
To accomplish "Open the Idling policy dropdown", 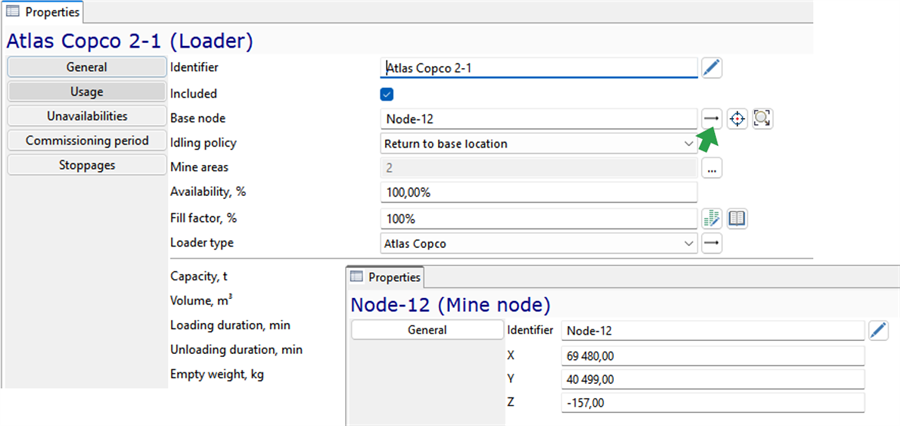I will tap(539, 144).
